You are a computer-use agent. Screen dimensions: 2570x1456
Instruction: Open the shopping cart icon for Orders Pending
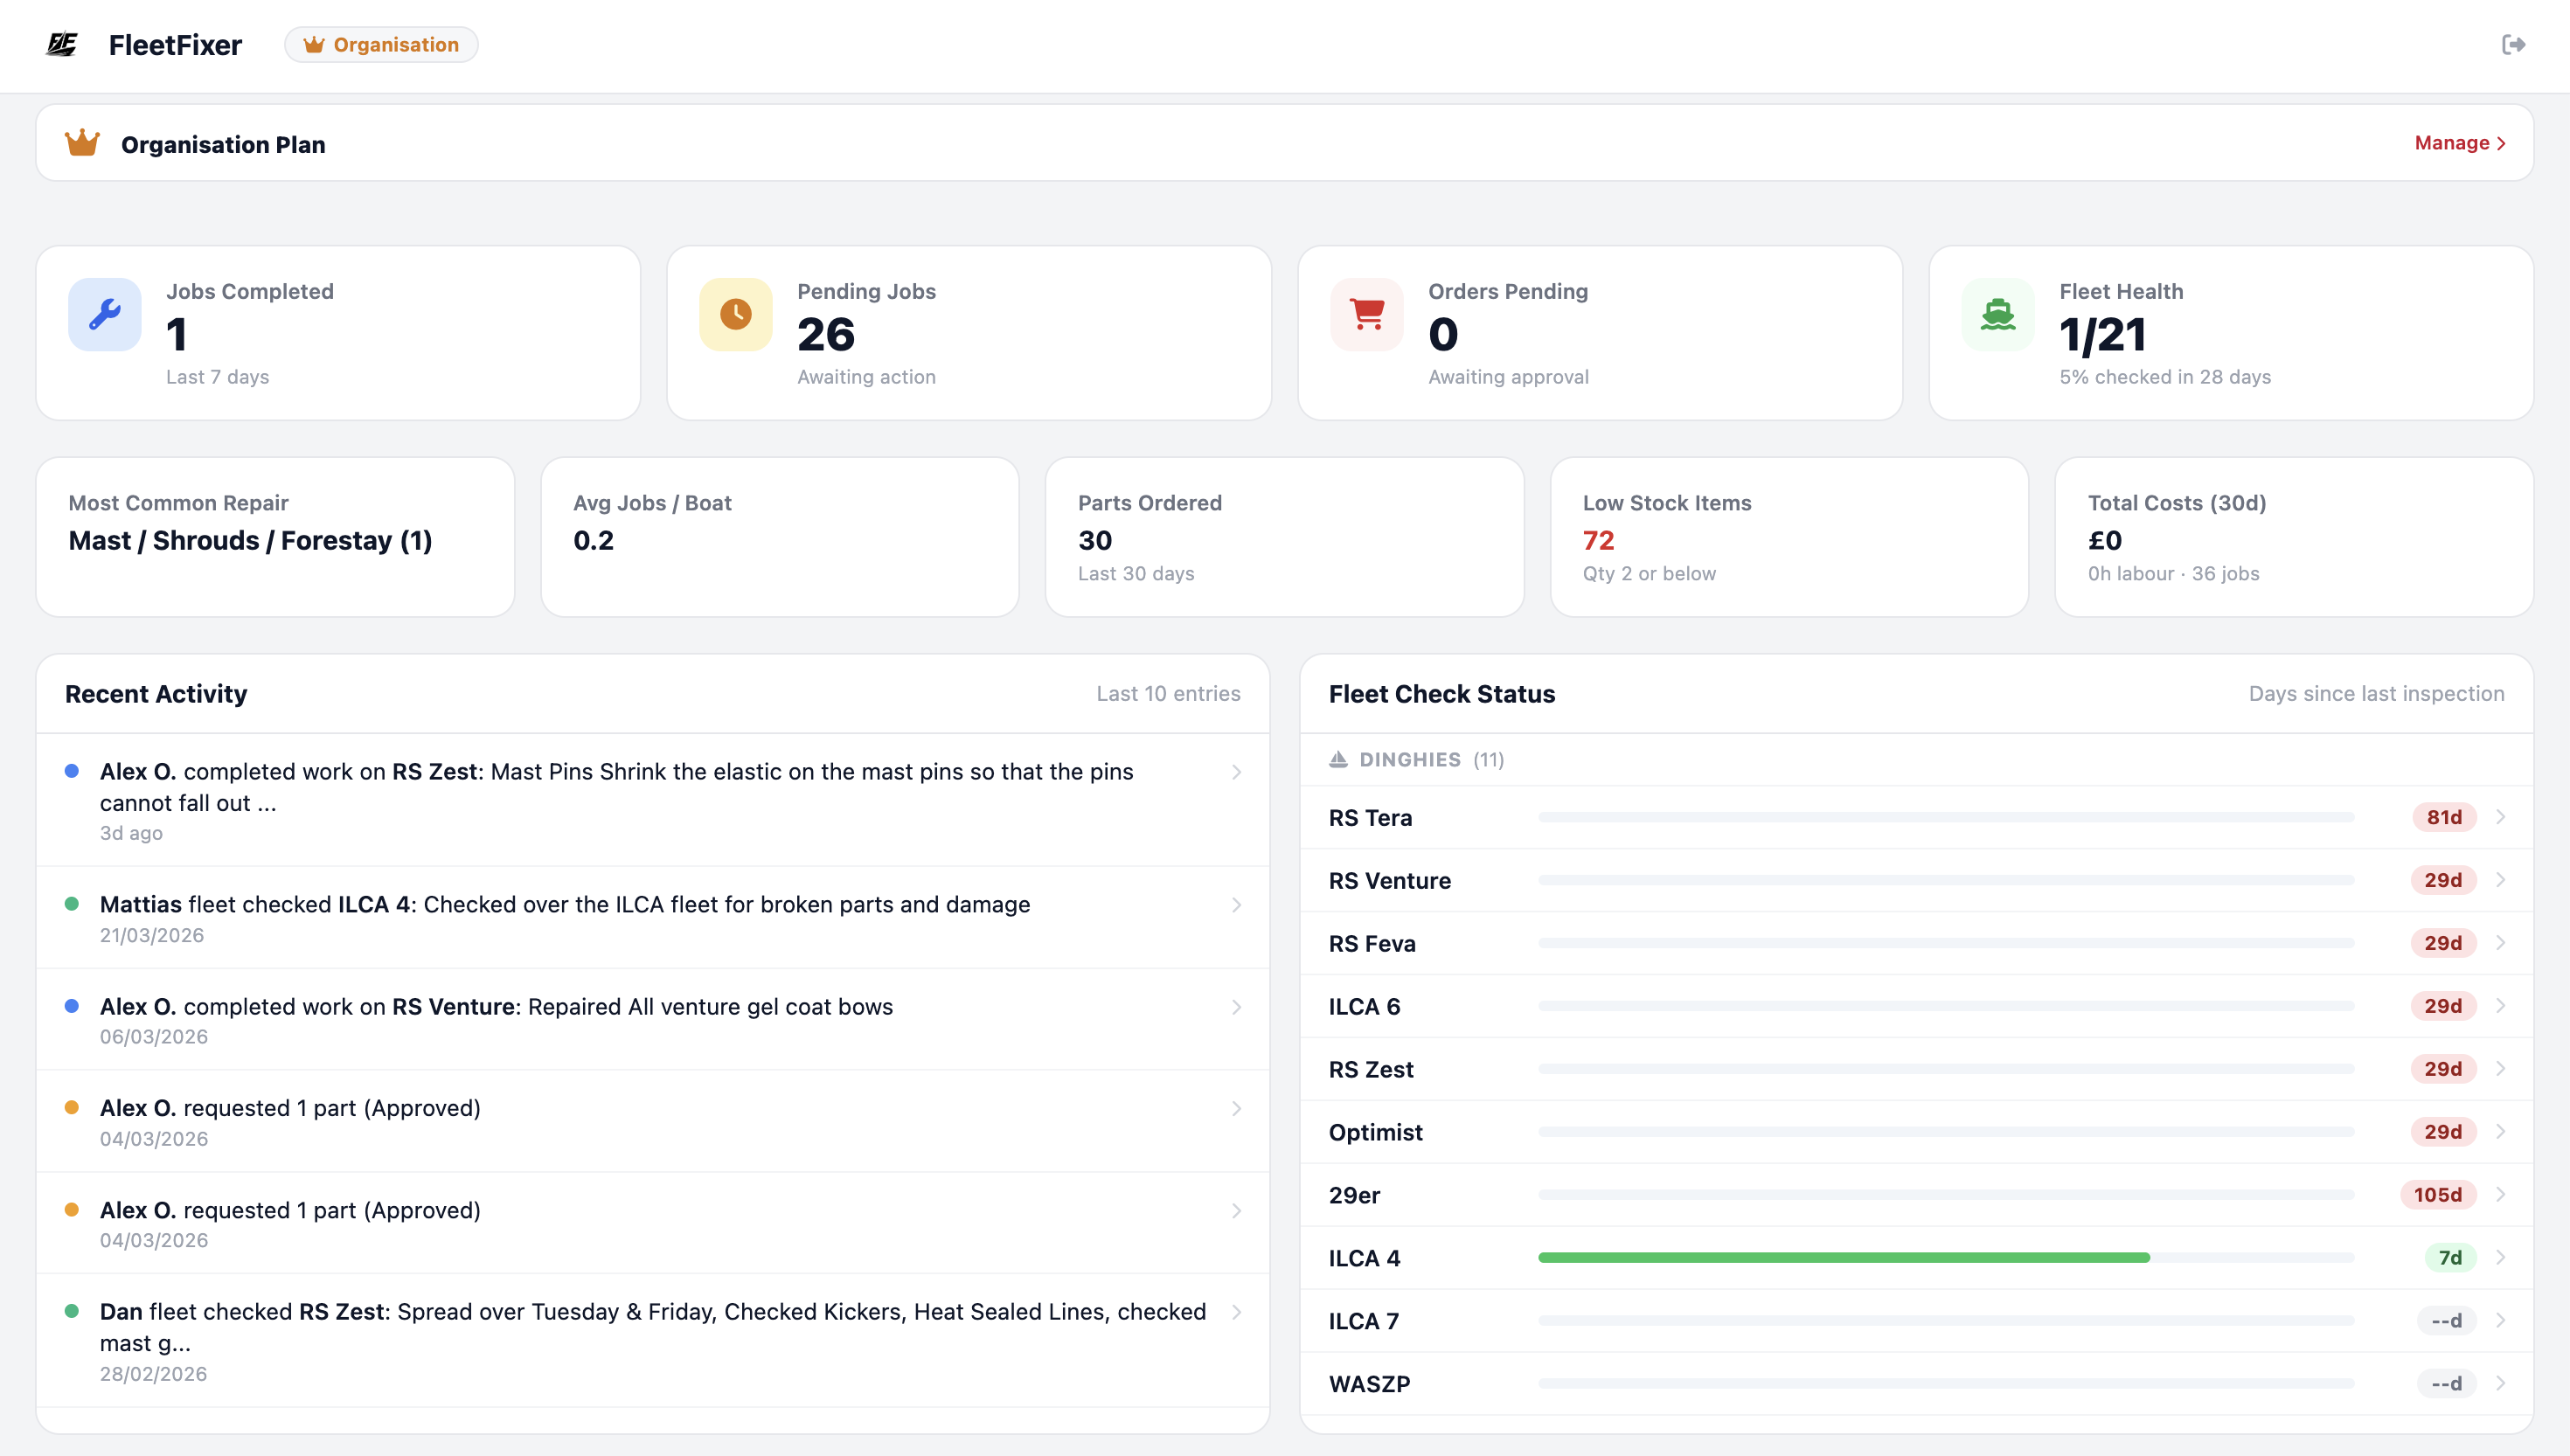click(x=1366, y=313)
